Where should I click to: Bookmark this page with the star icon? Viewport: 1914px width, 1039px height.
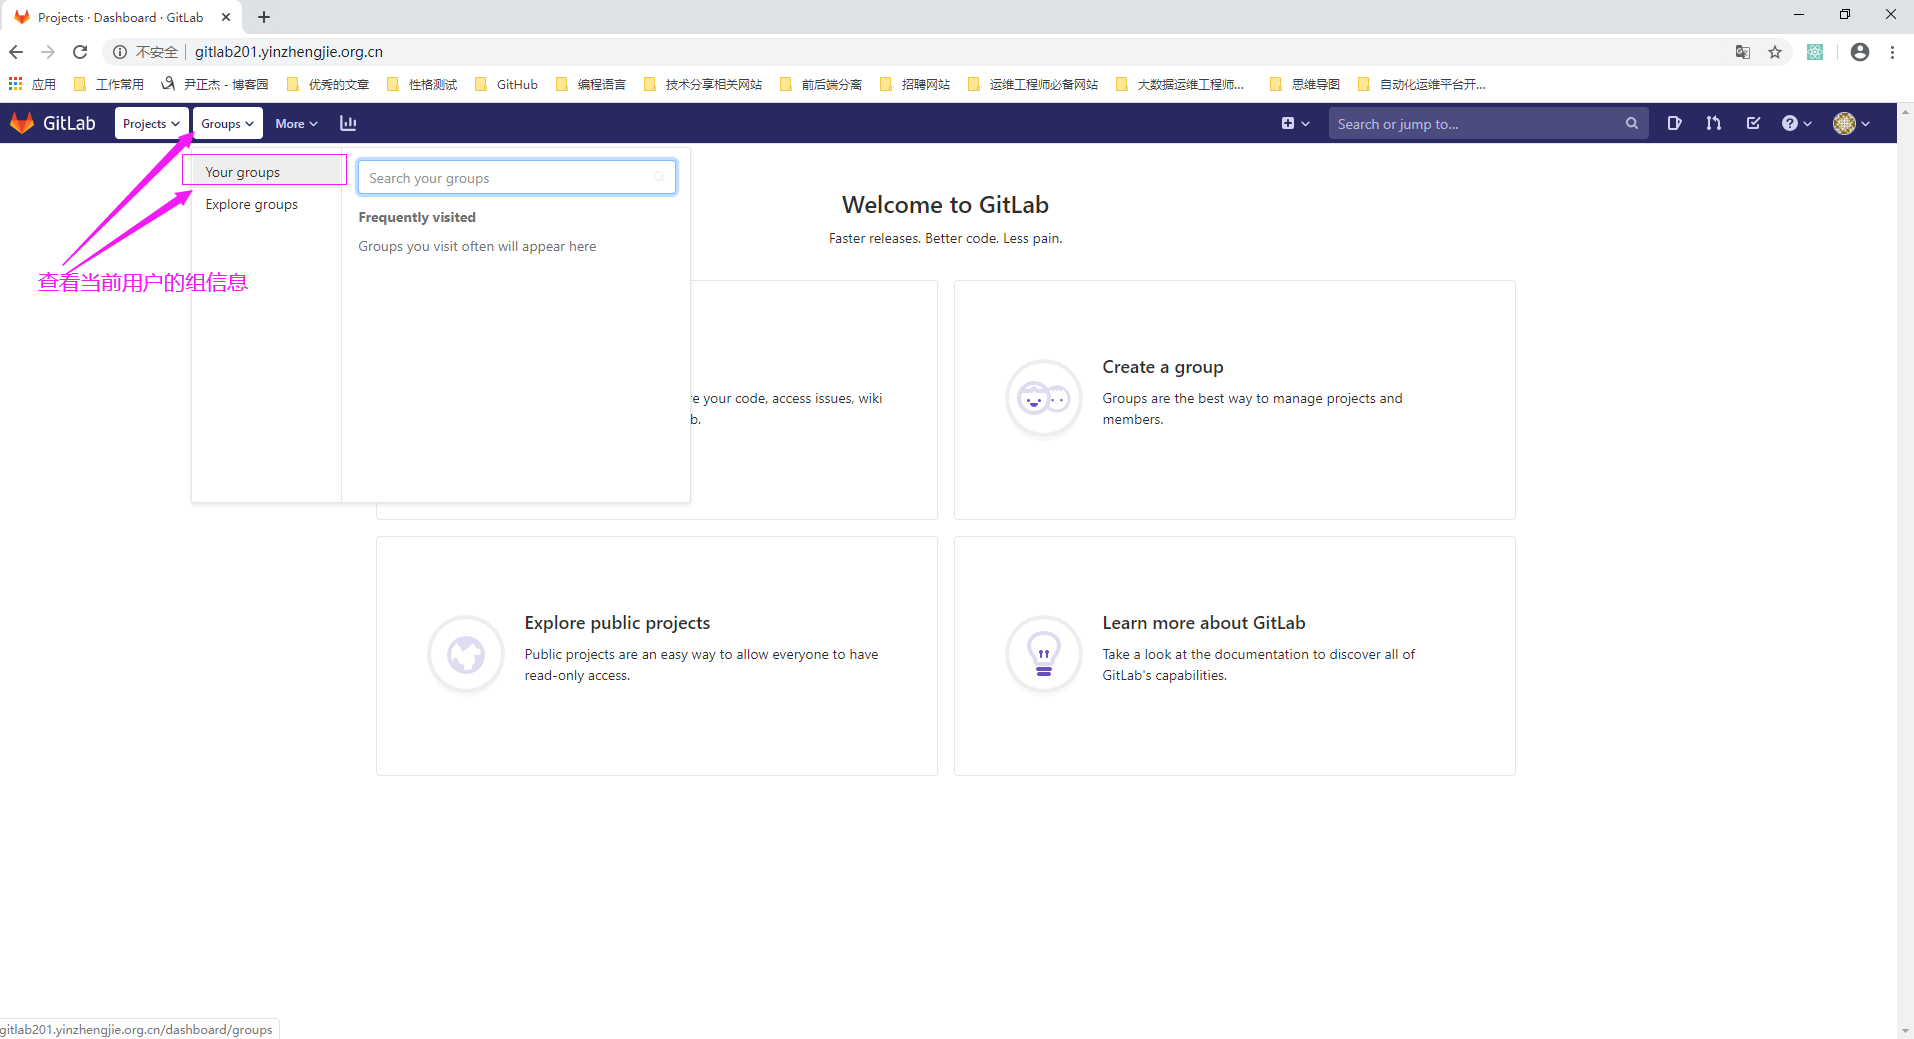pos(1775,52)
